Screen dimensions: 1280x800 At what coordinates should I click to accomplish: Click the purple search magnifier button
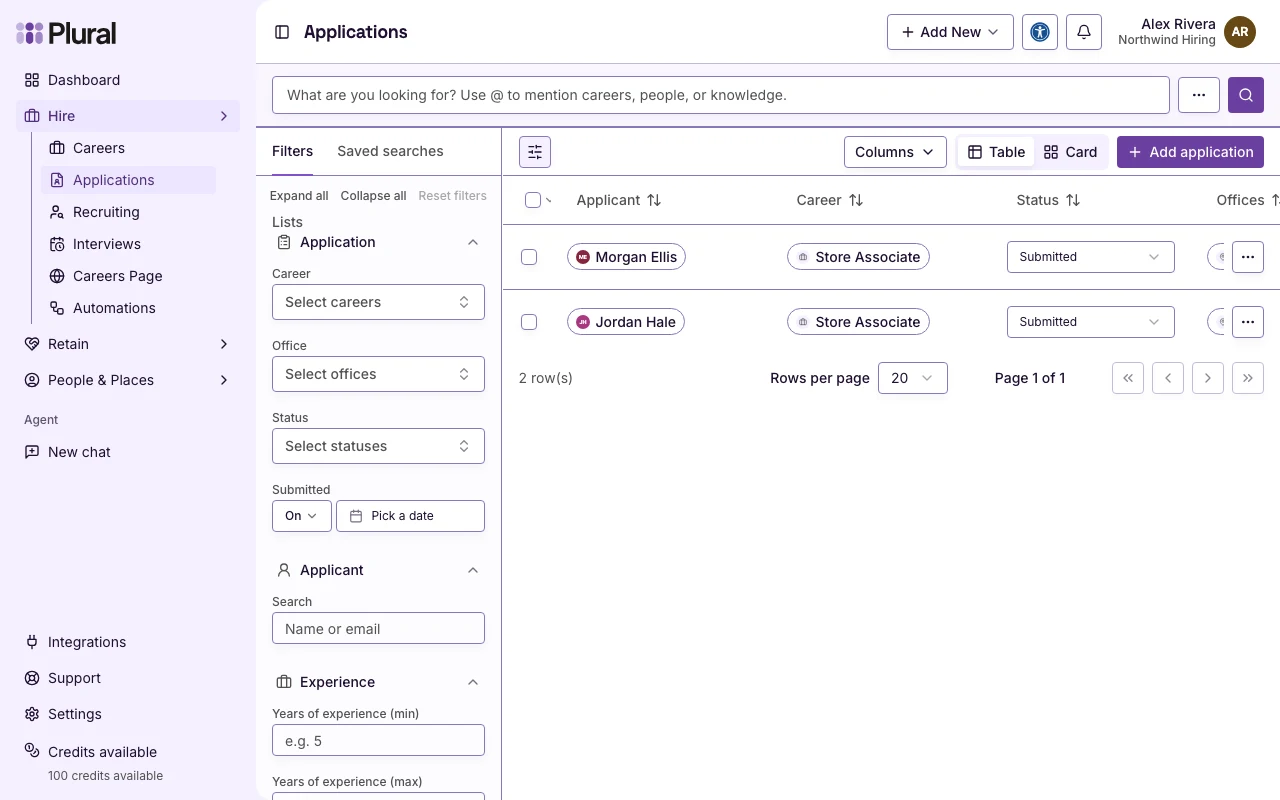point(1246,95)
